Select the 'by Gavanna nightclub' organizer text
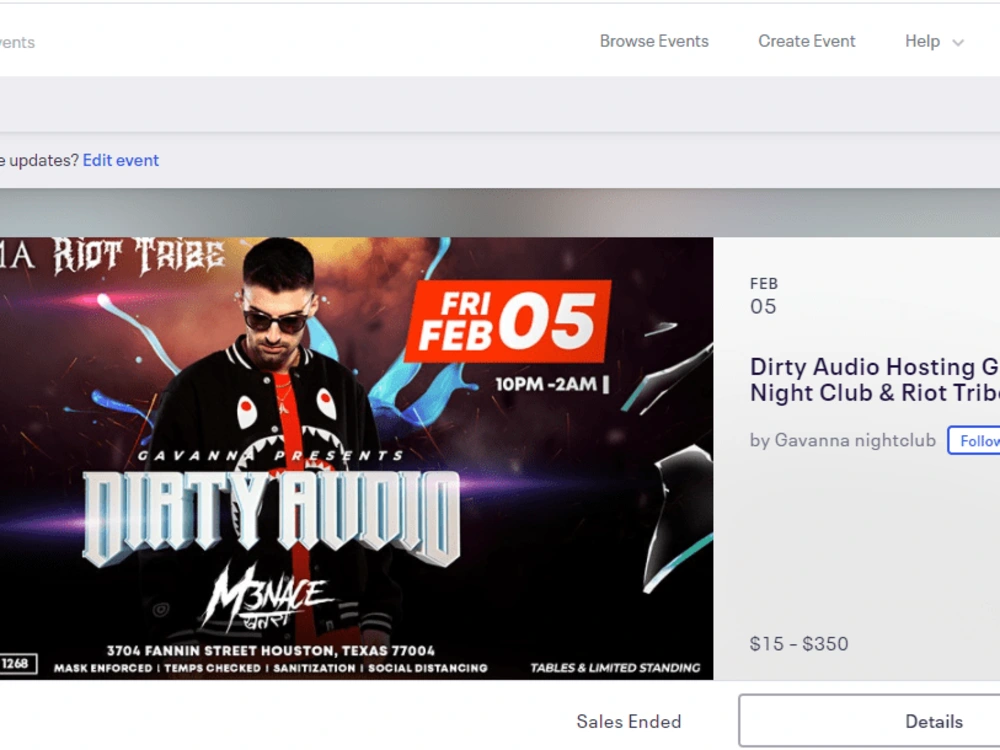 842,440
